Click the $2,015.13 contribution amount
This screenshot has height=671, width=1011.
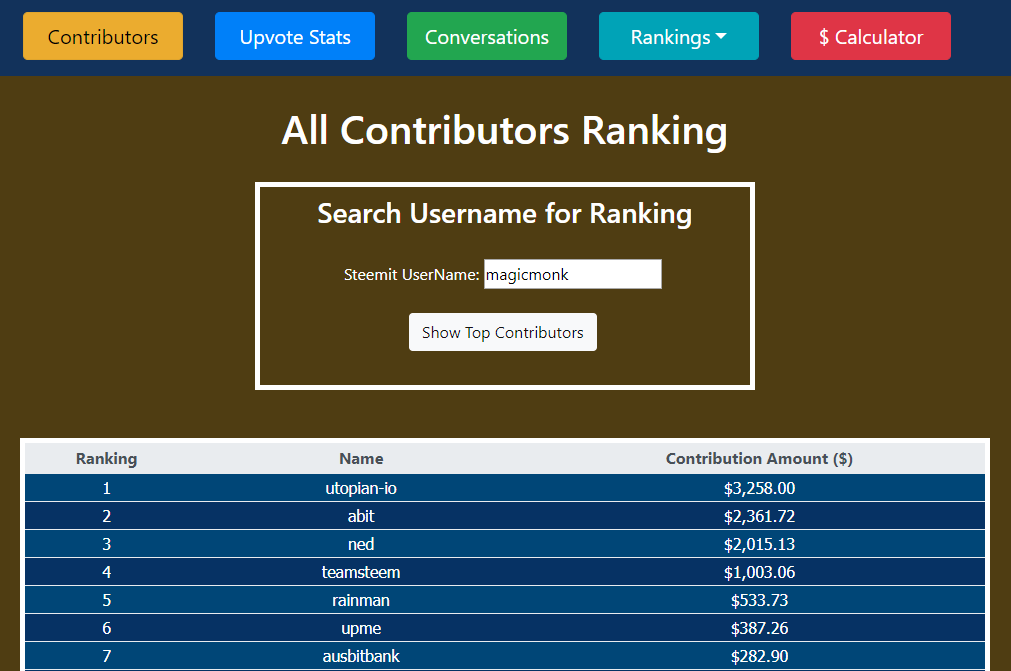759,544
